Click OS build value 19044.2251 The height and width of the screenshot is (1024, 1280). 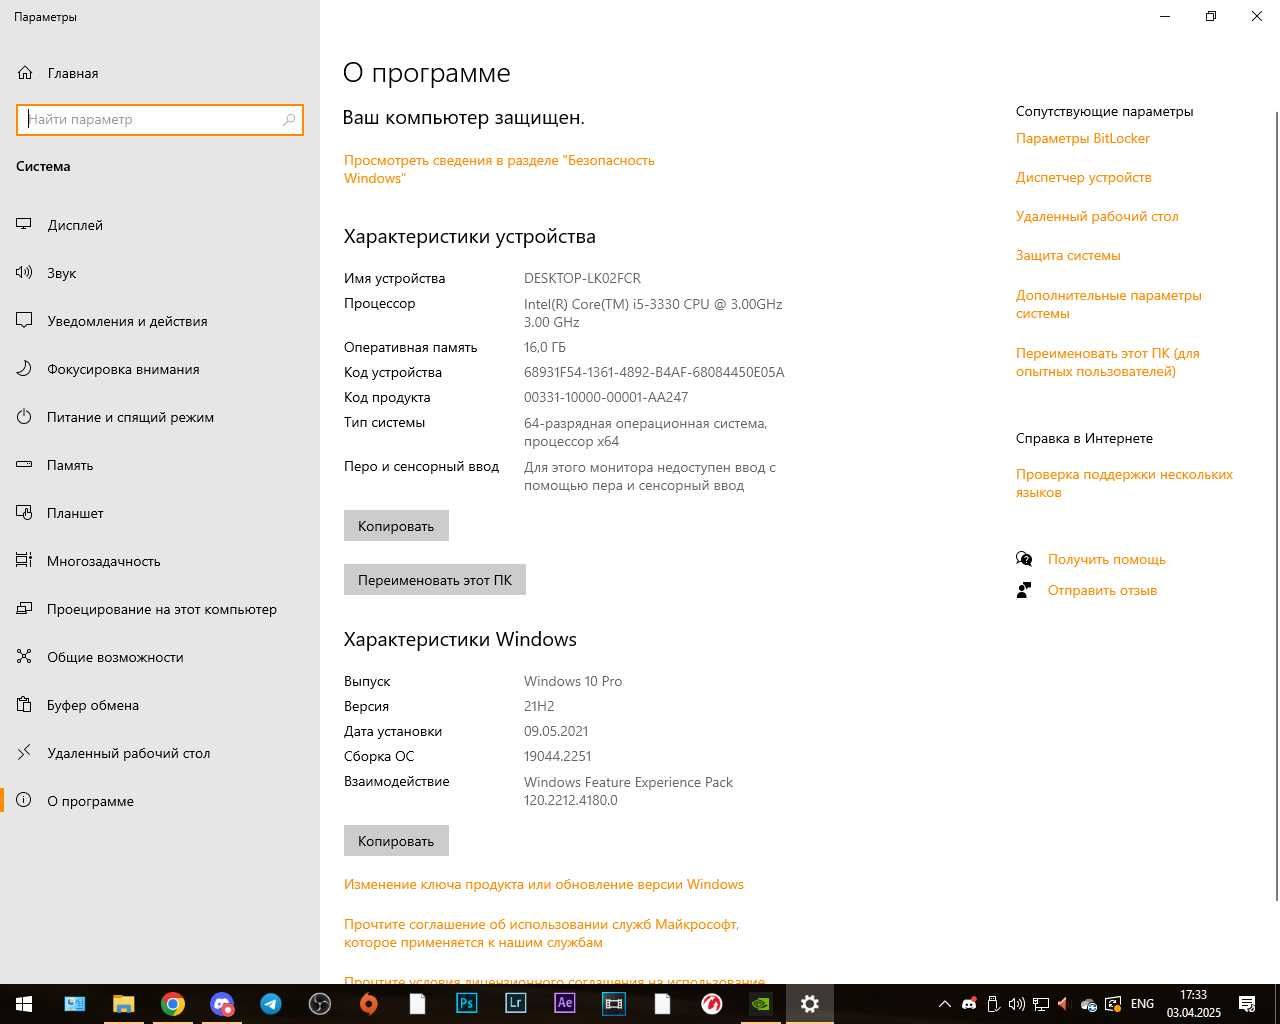[x=557, y=756]
